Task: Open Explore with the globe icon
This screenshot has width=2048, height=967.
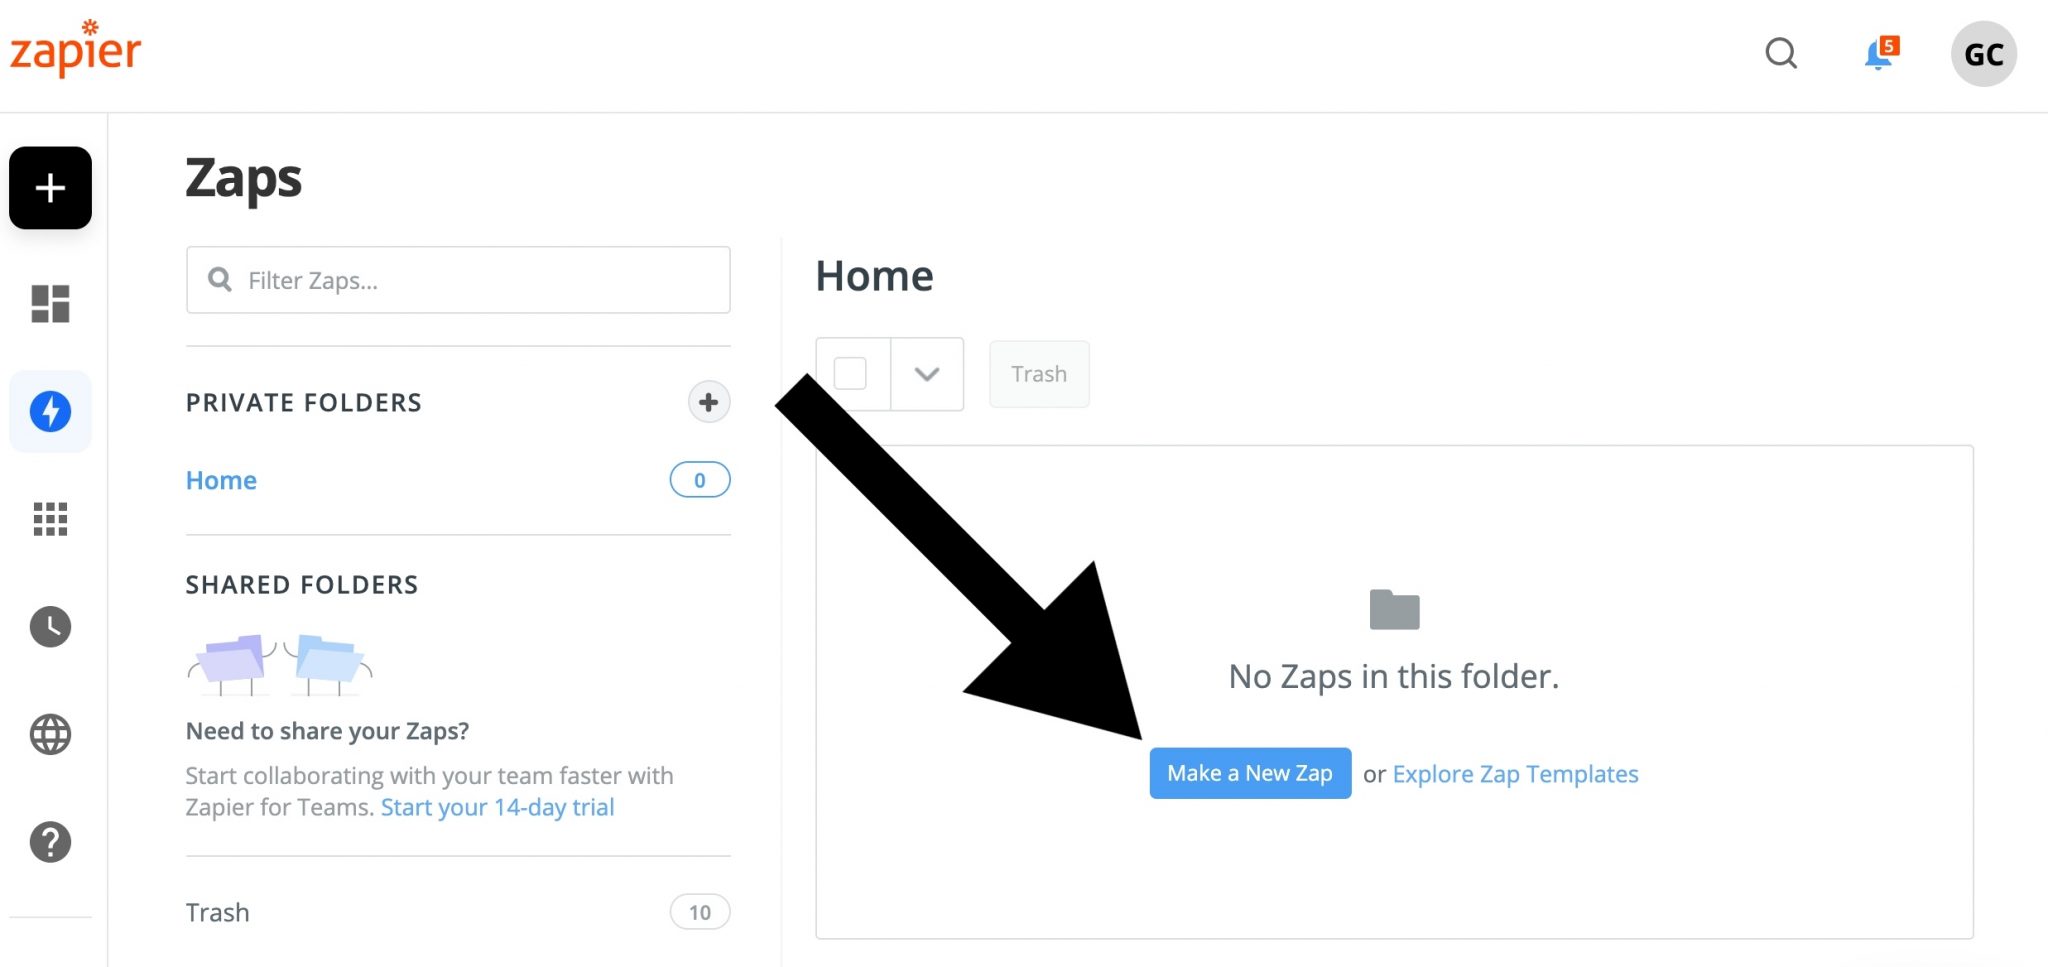Action: (50, 734)
